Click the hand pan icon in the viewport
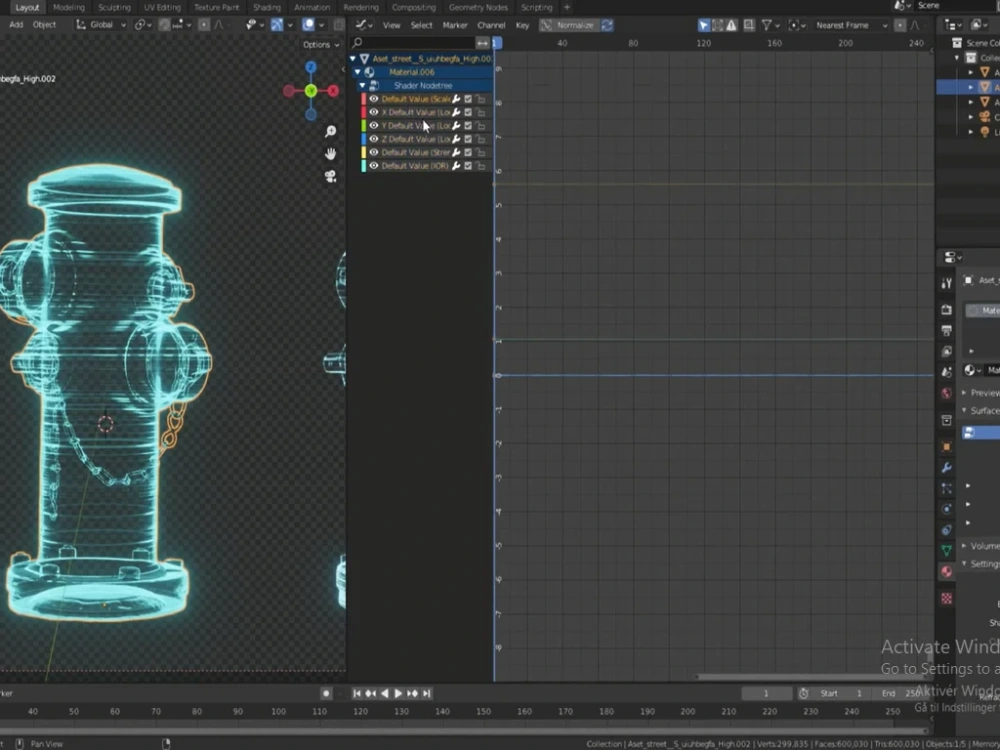This screenshot has width=1000, height=750. click(x=330, y=153)
